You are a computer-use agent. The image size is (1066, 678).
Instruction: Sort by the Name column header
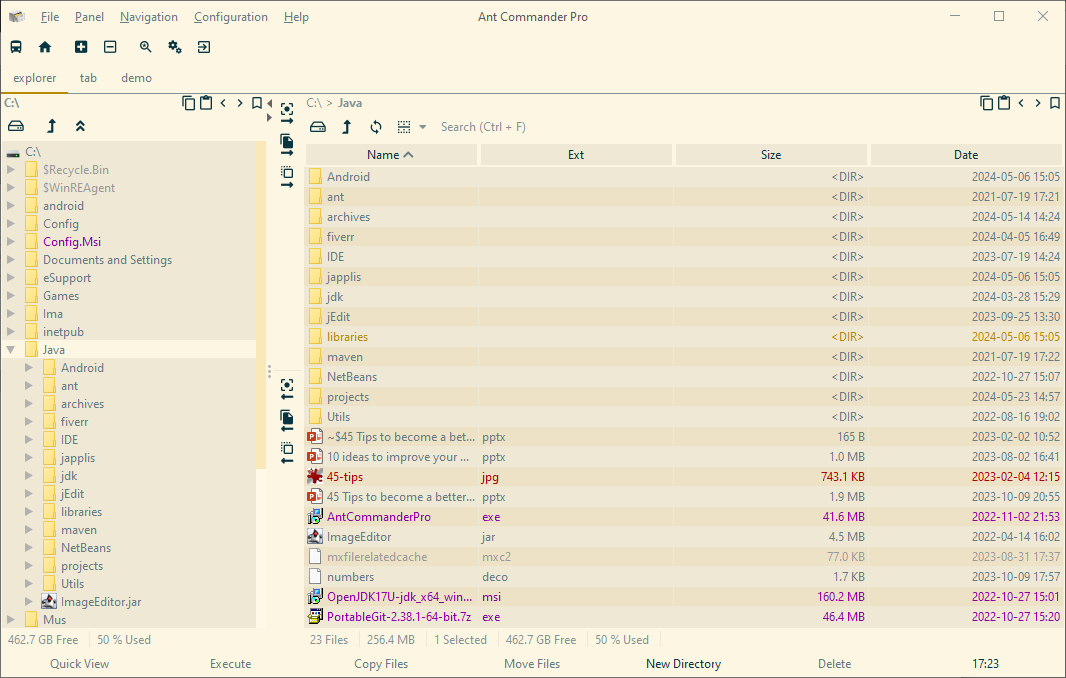click(391, 155)
